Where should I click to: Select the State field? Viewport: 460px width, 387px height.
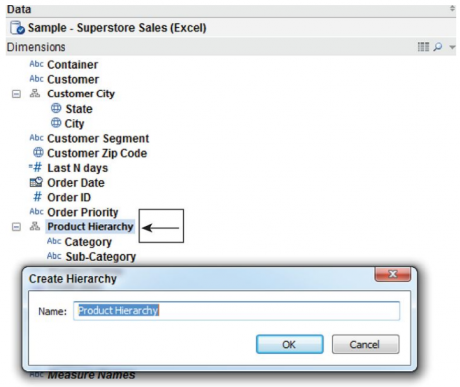[x=79, y=109]
